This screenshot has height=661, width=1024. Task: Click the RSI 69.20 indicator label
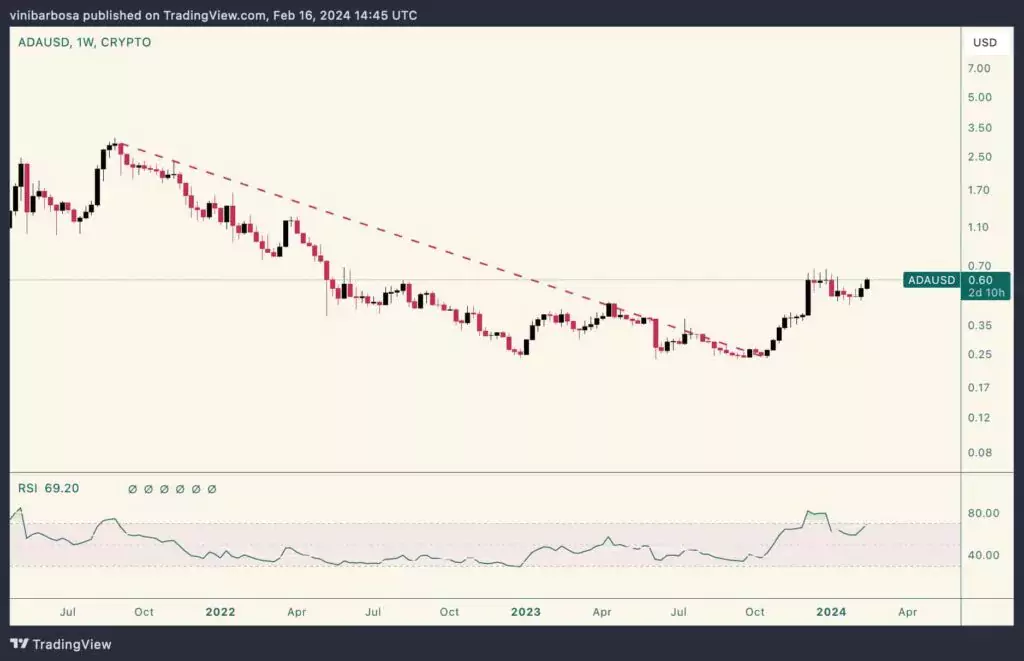coord(48,489)
